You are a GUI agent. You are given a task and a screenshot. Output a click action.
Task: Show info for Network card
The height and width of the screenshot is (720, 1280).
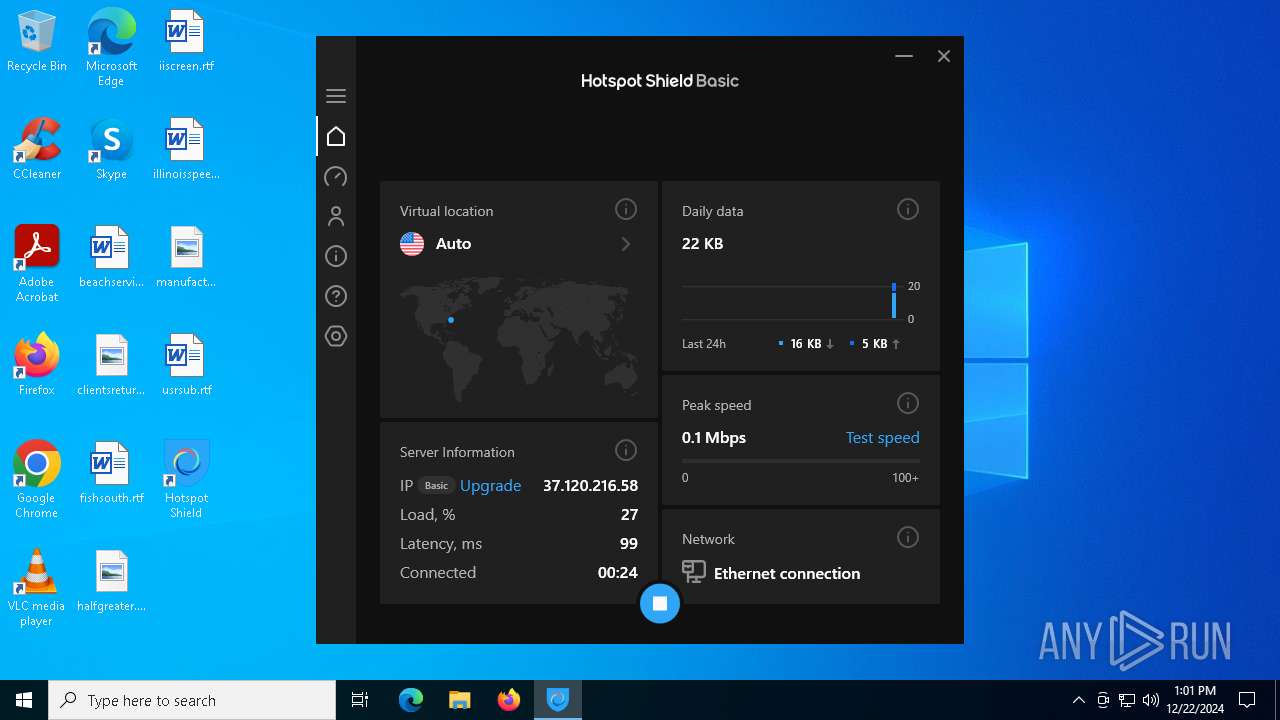click(x=908, y=537)
